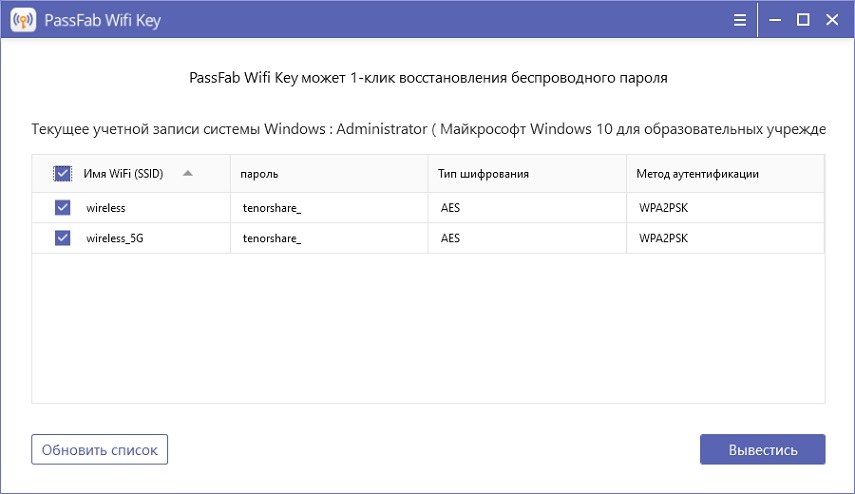Uncheck the wireless network checkbox
Viewport: 855px width, 494px height.
[62, 207]
